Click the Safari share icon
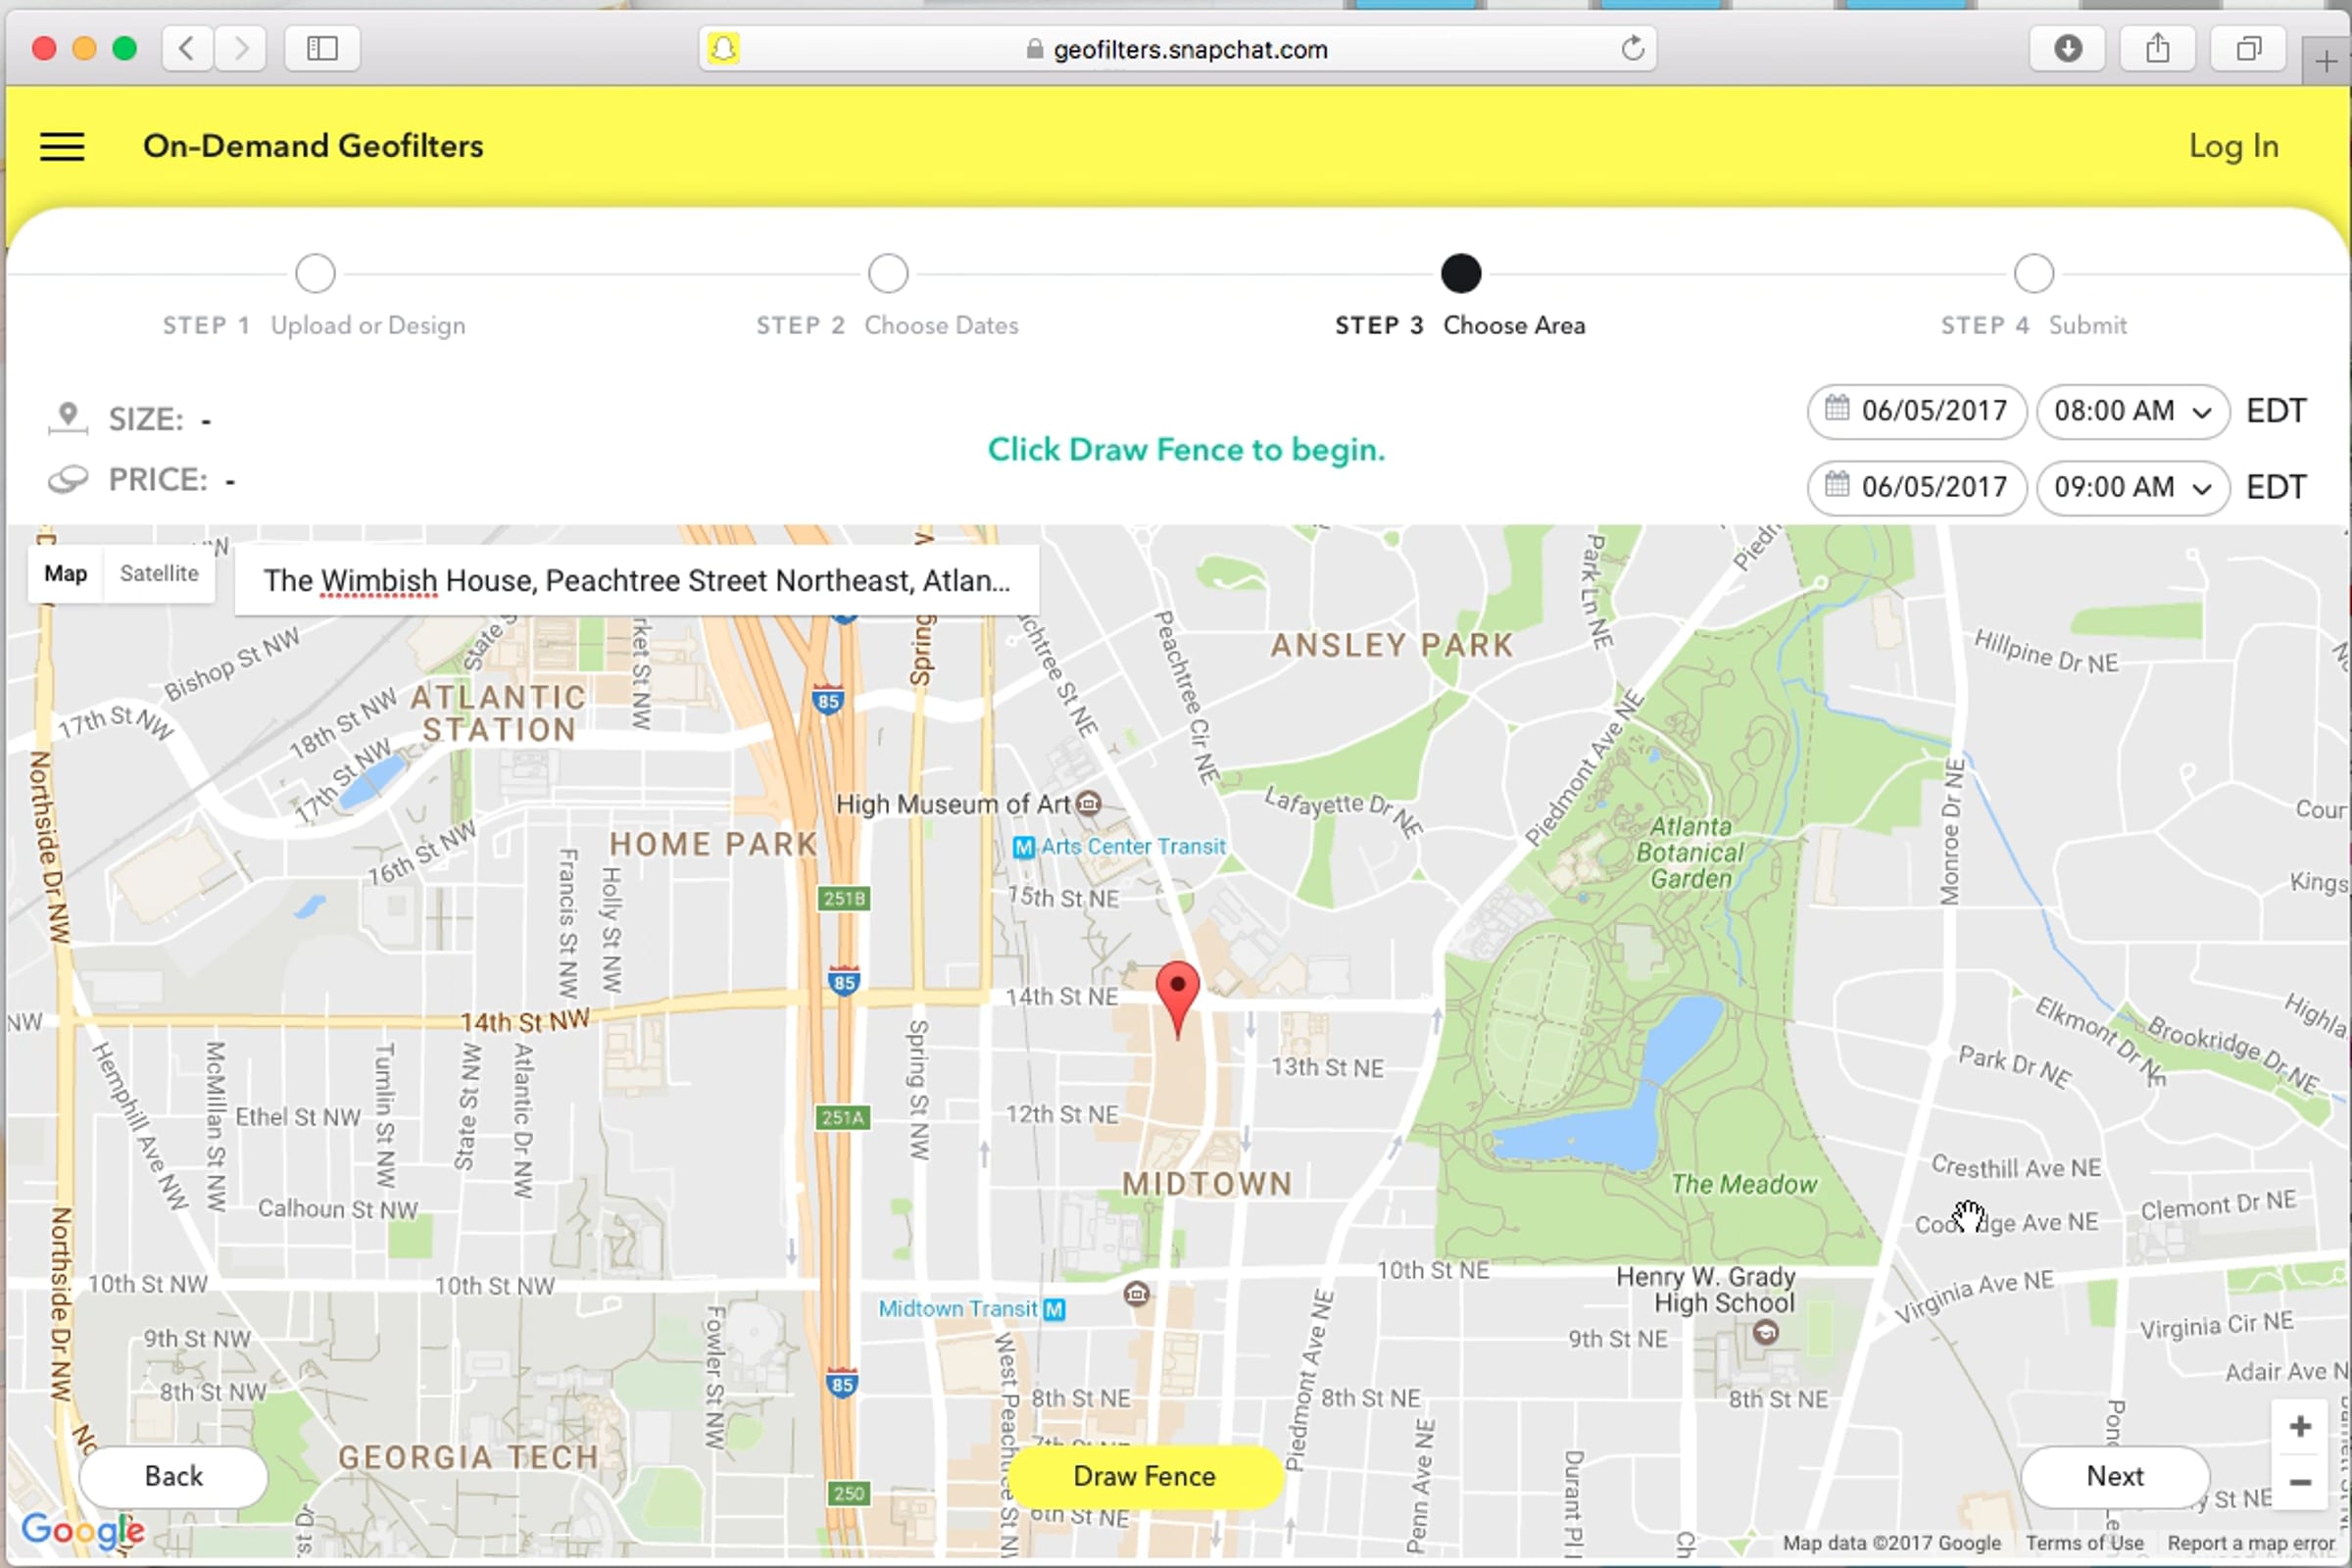Viewport: 2352px width, 1568px height. coord(2157,48)
